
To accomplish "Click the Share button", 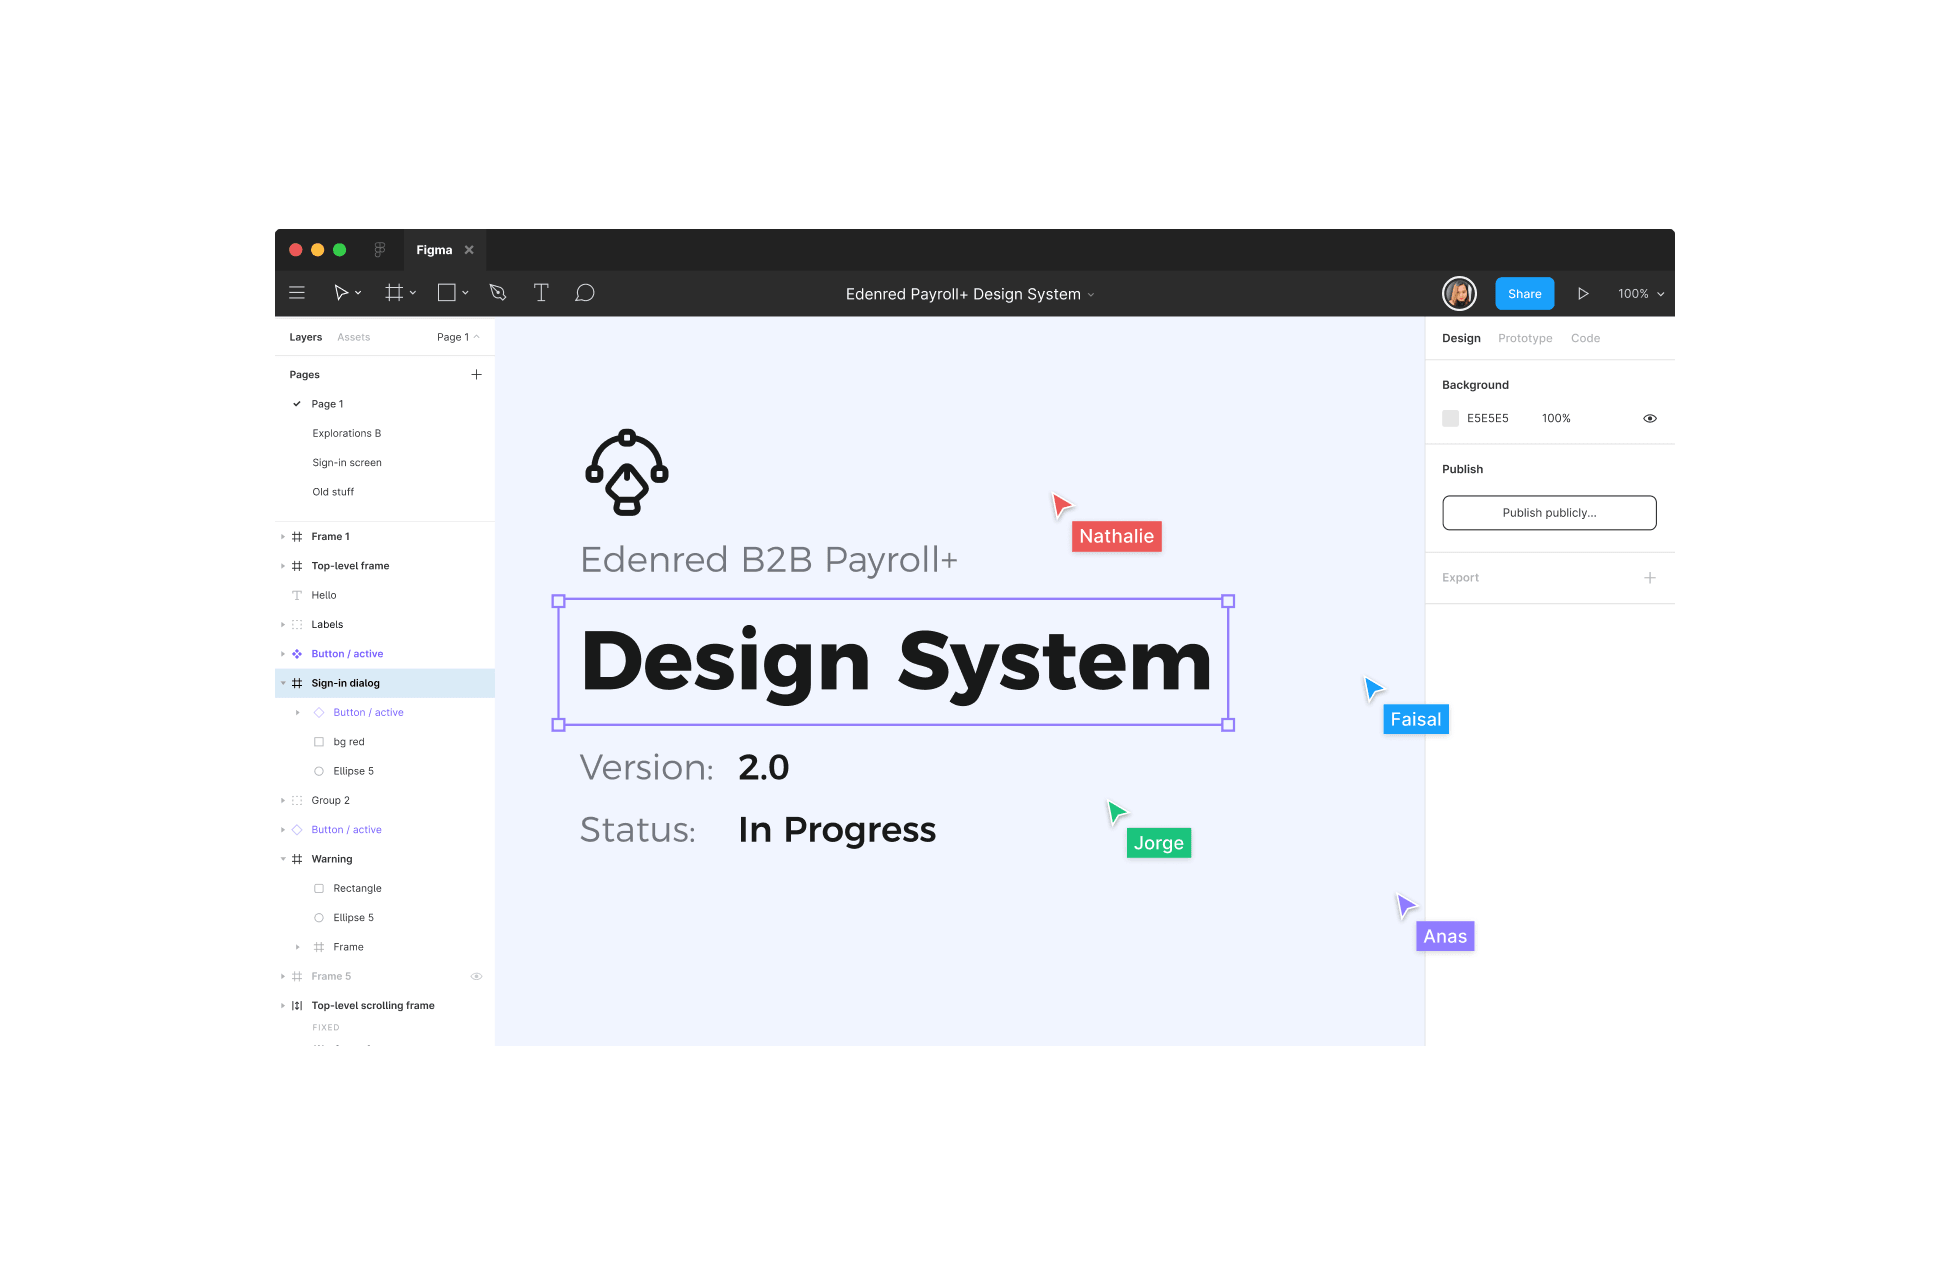I will coord(1524,293).
